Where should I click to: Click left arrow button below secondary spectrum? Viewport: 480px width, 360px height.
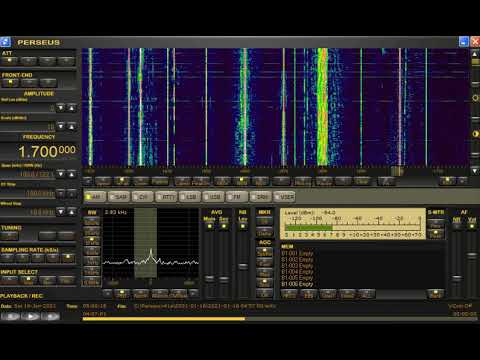coord(107,294)
